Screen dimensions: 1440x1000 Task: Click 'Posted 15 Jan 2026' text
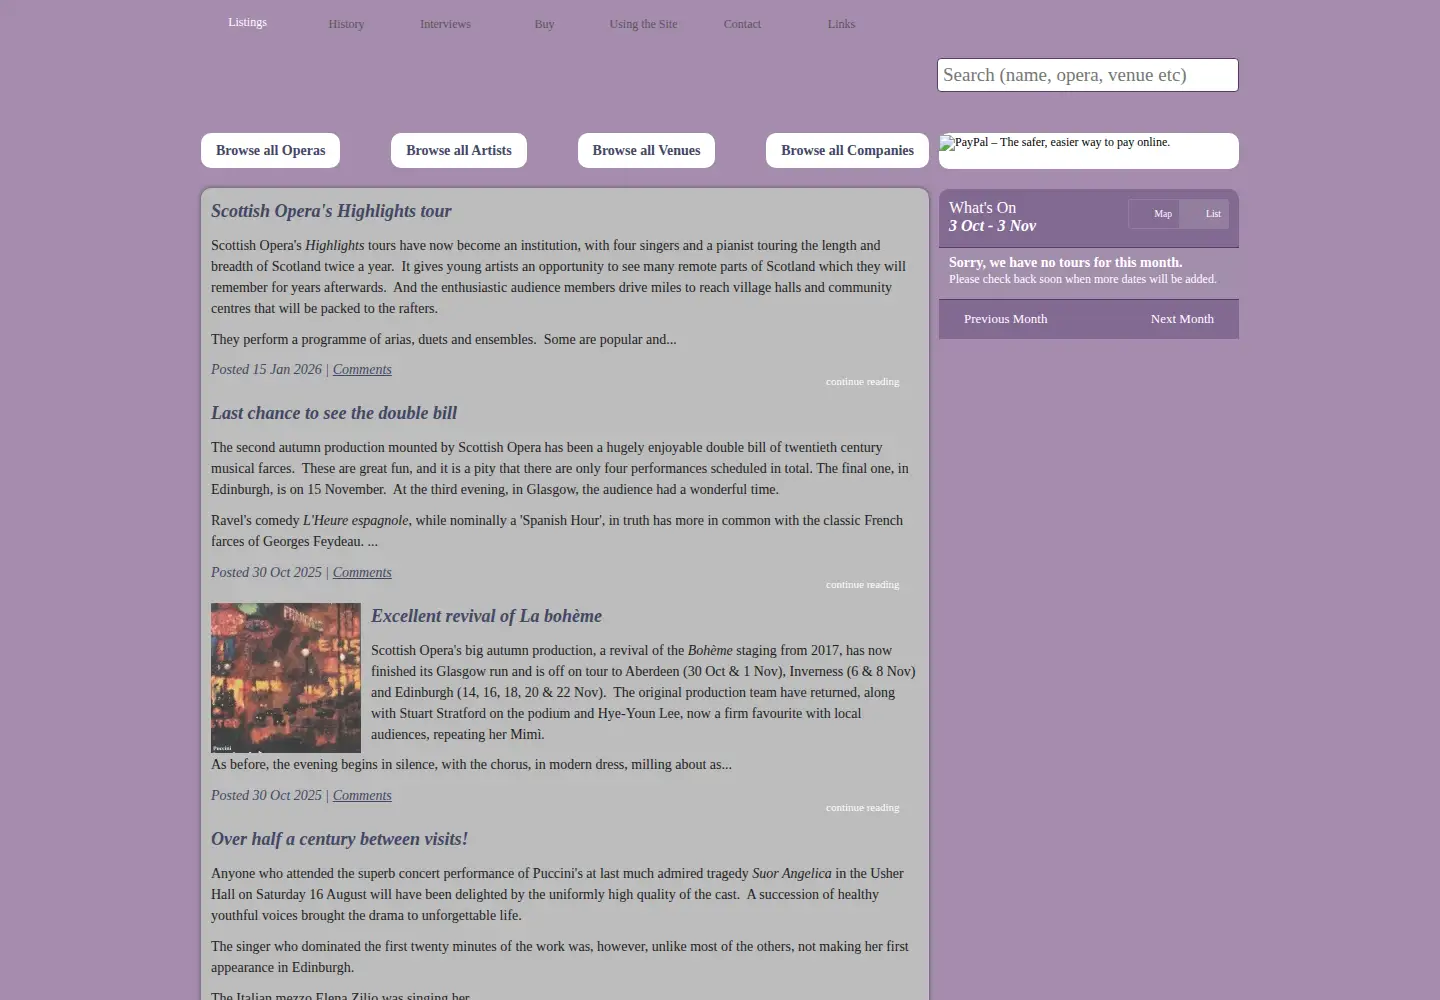point(266,369)
